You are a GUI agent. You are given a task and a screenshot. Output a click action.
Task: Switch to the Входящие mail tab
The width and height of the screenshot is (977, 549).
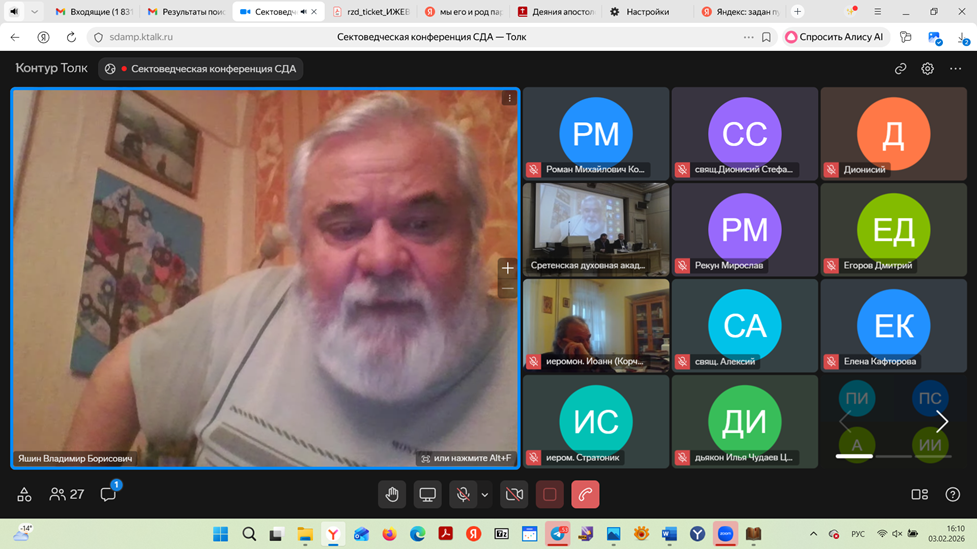pyautogui.click(x=93, y=12)
